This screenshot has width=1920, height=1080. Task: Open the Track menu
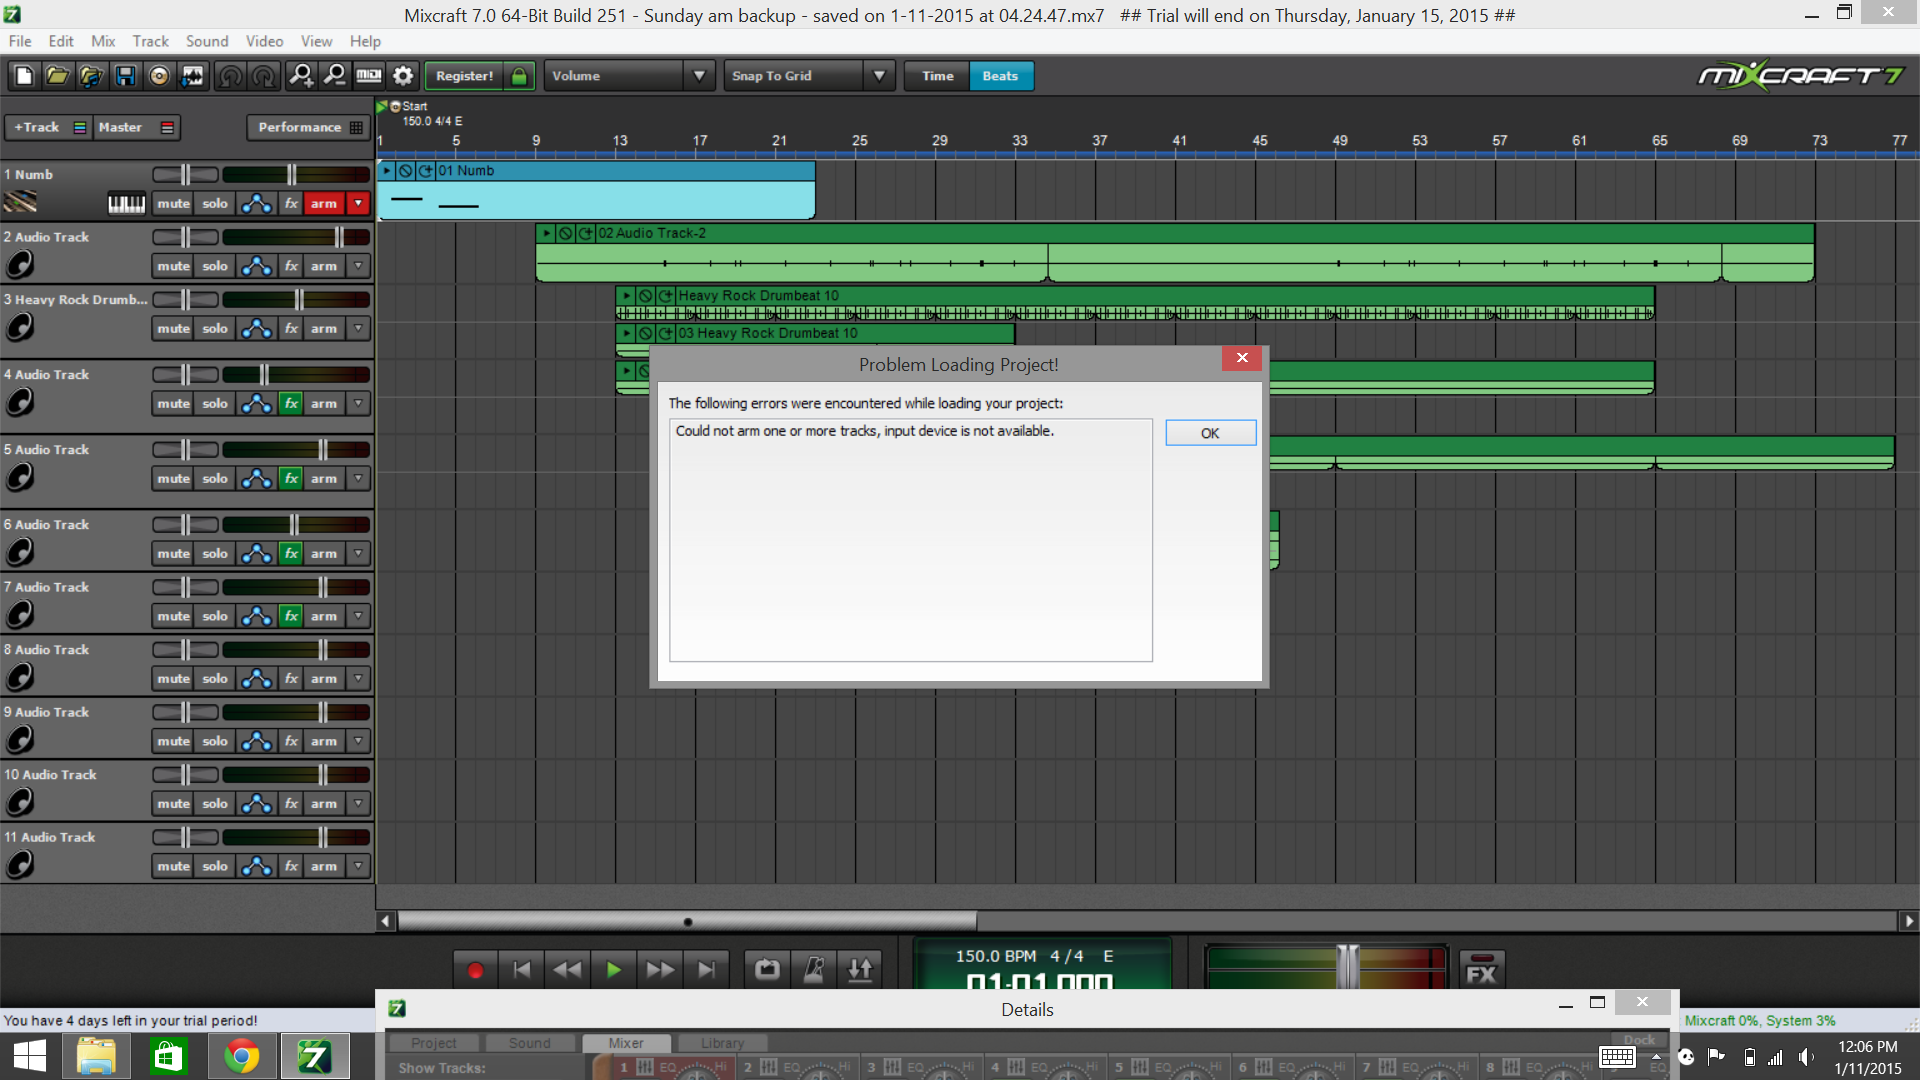click(150, 41)
